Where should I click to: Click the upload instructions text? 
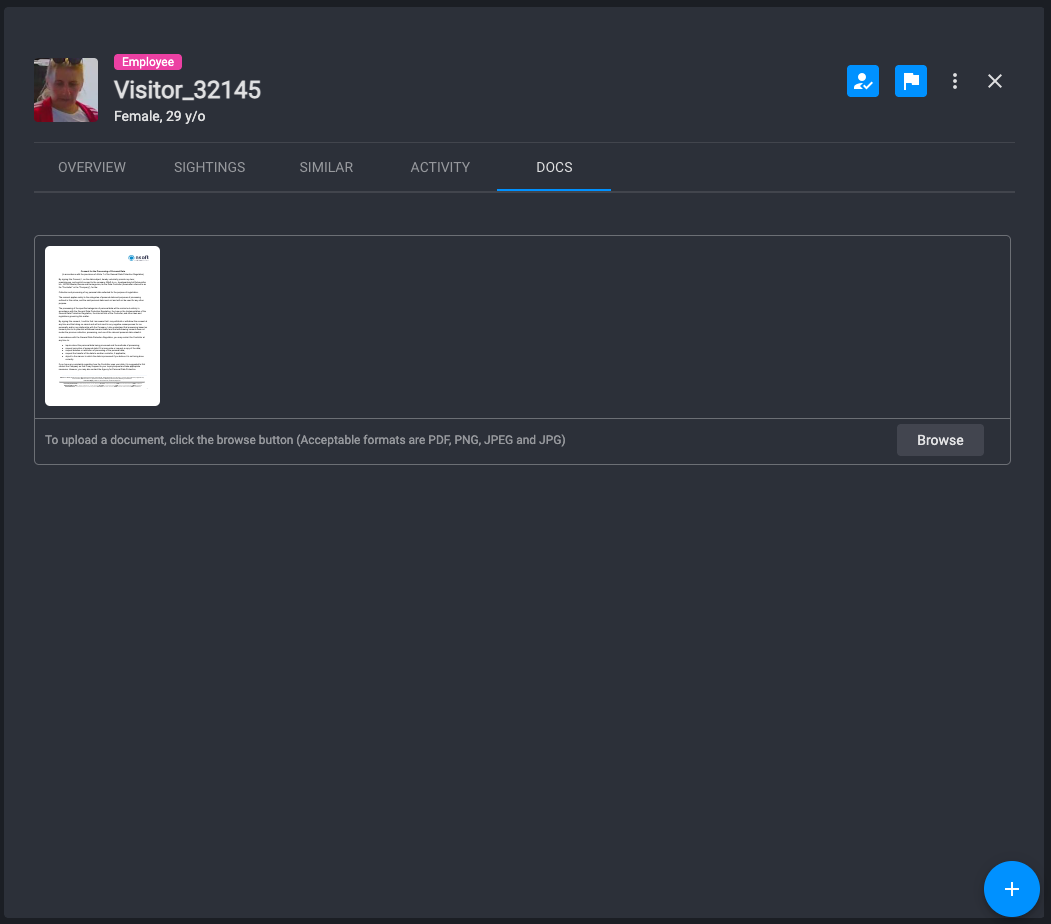pos(305,440)
